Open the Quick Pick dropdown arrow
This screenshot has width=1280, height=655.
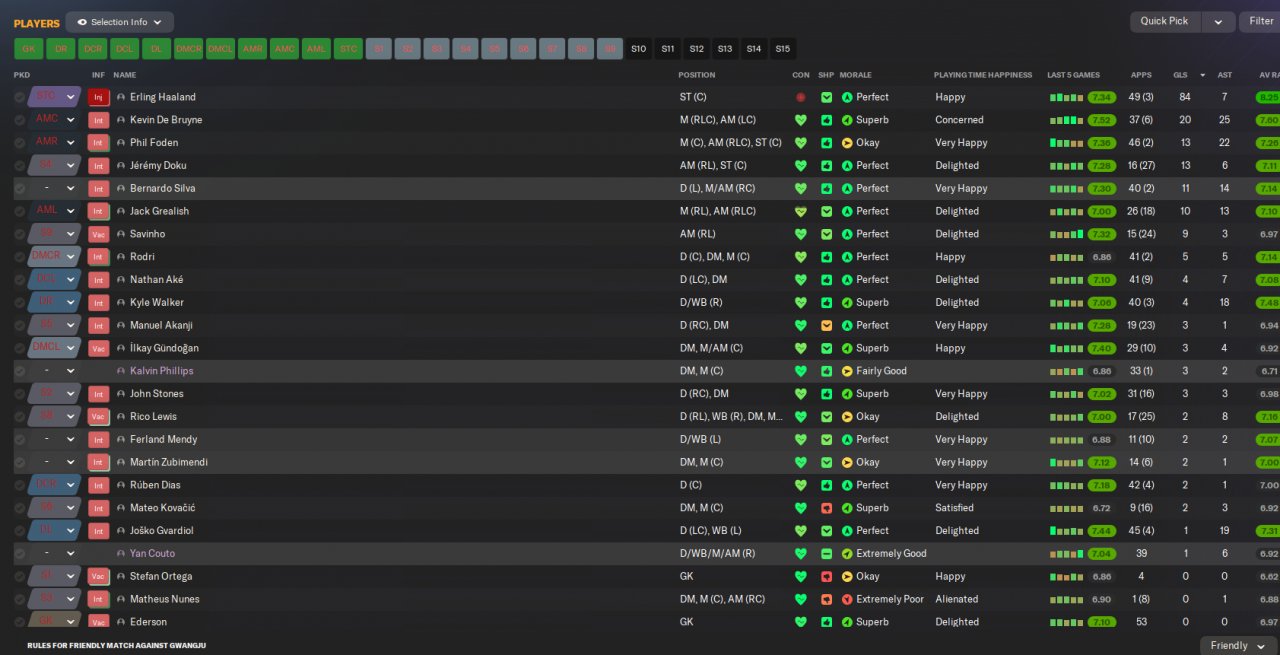(x=1218, y=21)
